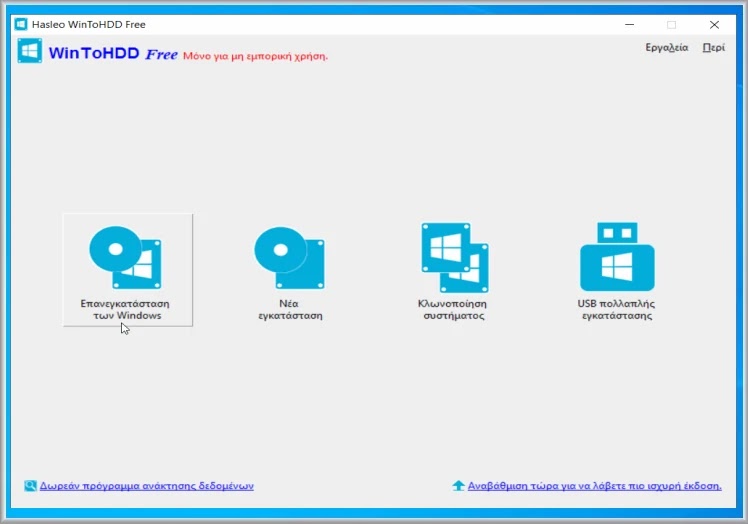
Task: Click the Νέα εγκατάσταση disc and drive icon
Action: (290, 257)
